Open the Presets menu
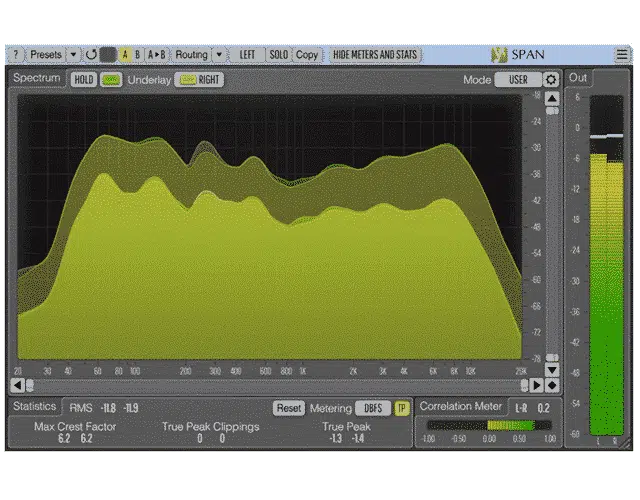Image resolution: width=640 pixels, height=500 pixels. (46, 54)
